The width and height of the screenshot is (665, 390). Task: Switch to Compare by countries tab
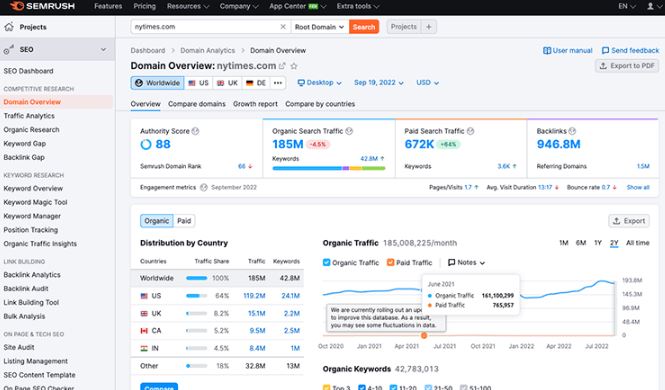320,104
